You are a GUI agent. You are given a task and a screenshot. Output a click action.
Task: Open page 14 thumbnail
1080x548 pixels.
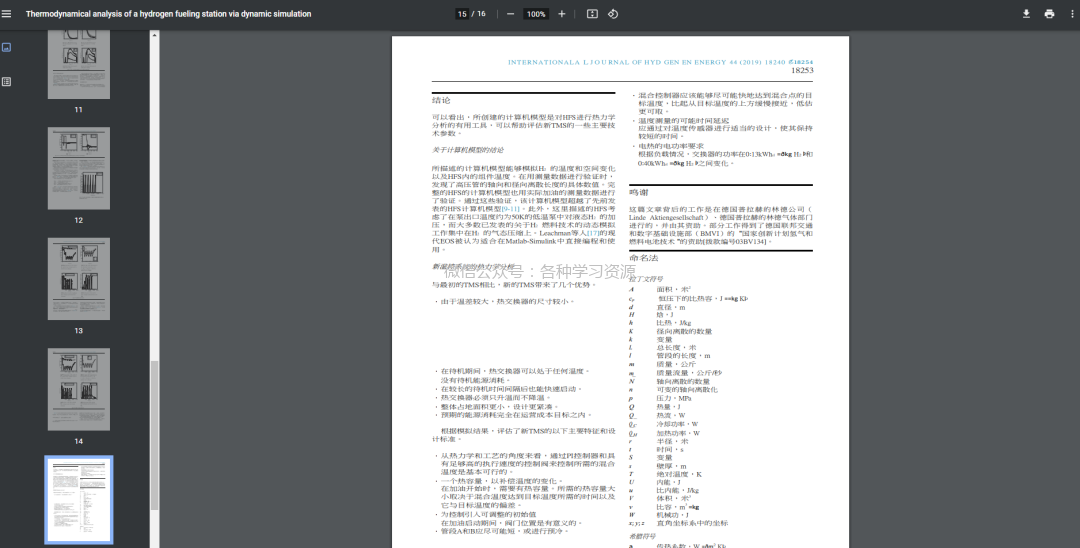coord(79,389)
